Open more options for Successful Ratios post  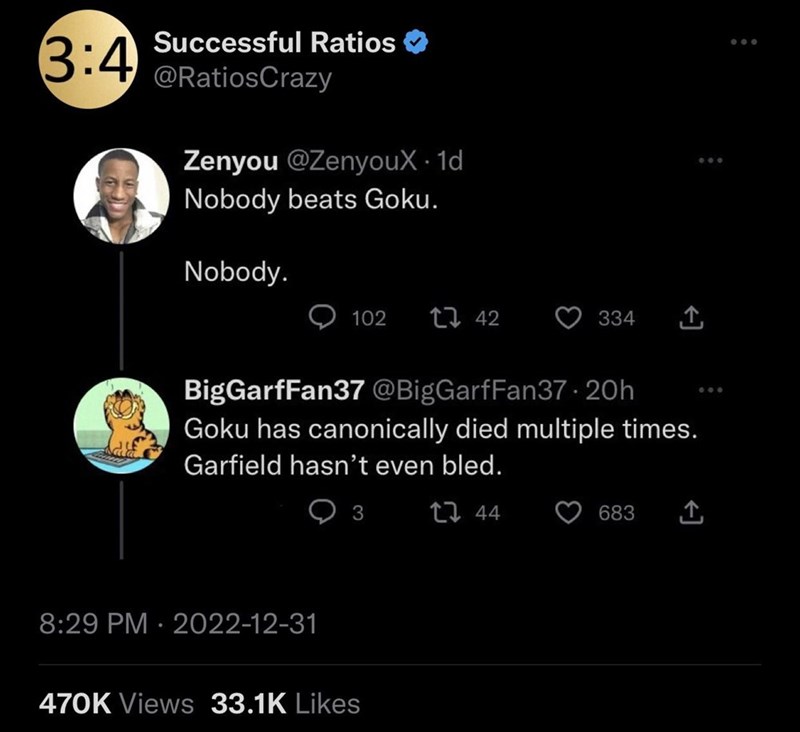[744, 43]
